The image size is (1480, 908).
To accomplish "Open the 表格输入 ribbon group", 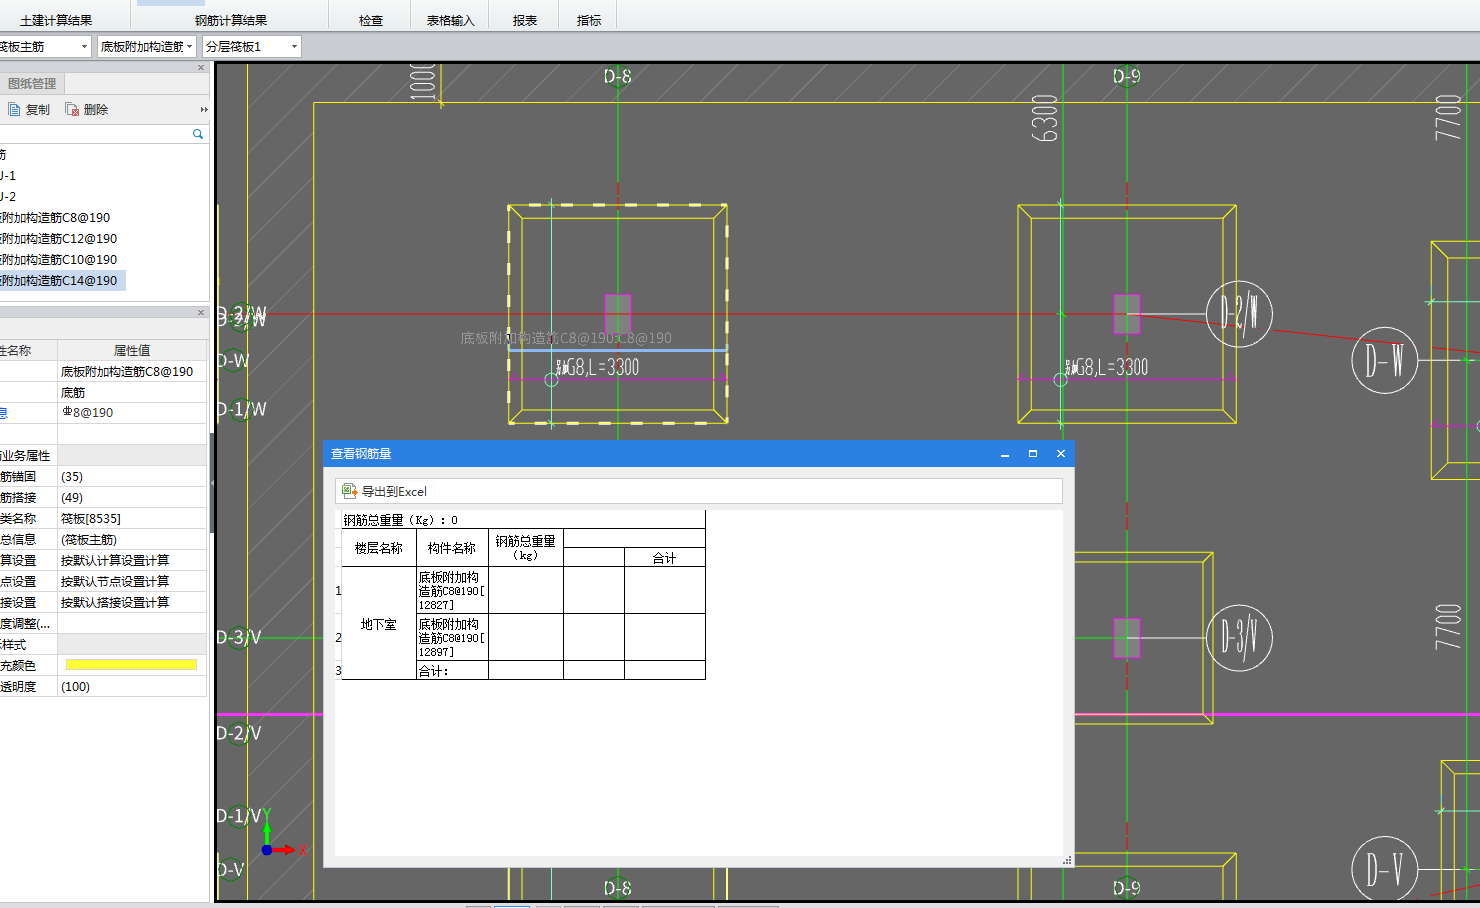I will [450, 20].
